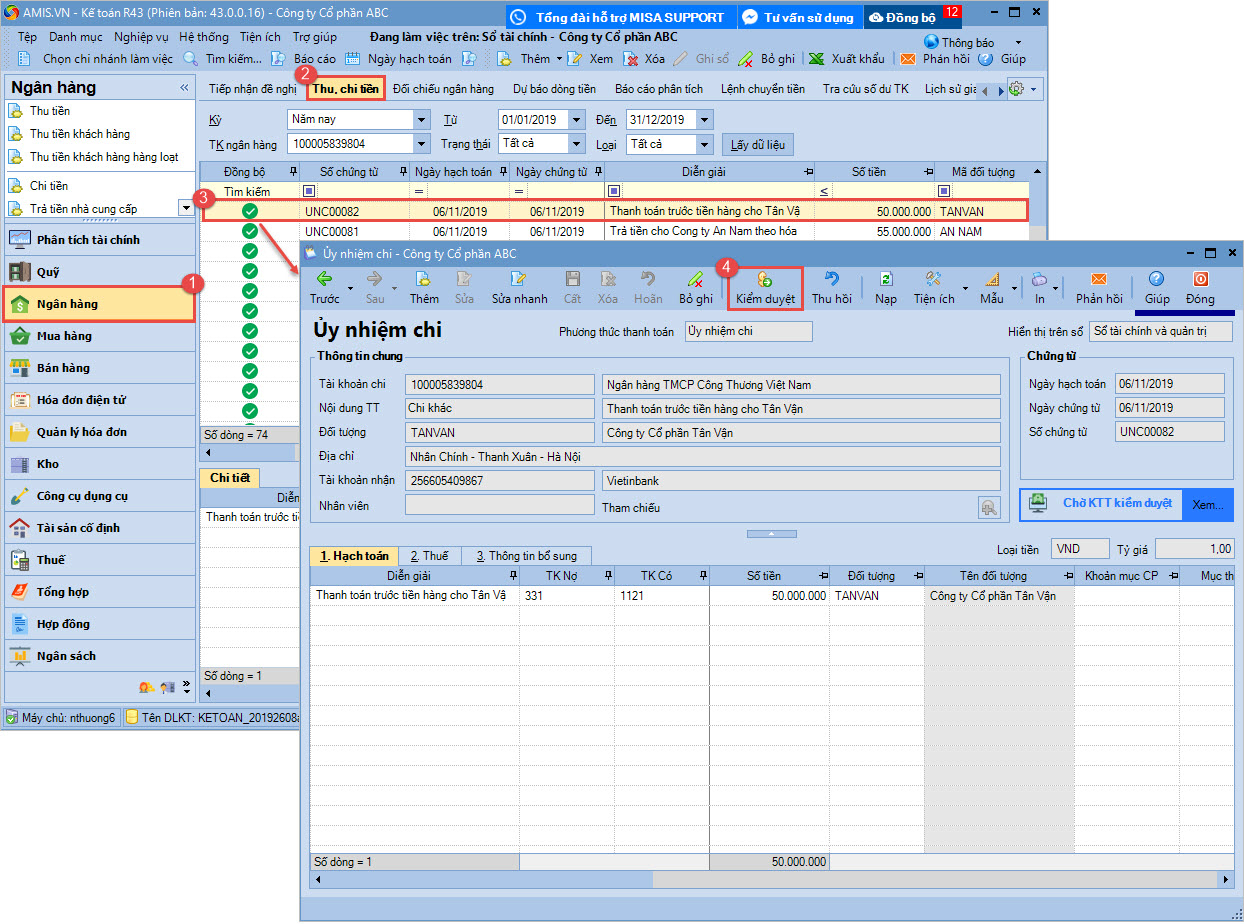Viewport: 1244px width, 924px height.
Task: Click the Nạp reload icon
Action: (x=885, y=280)
